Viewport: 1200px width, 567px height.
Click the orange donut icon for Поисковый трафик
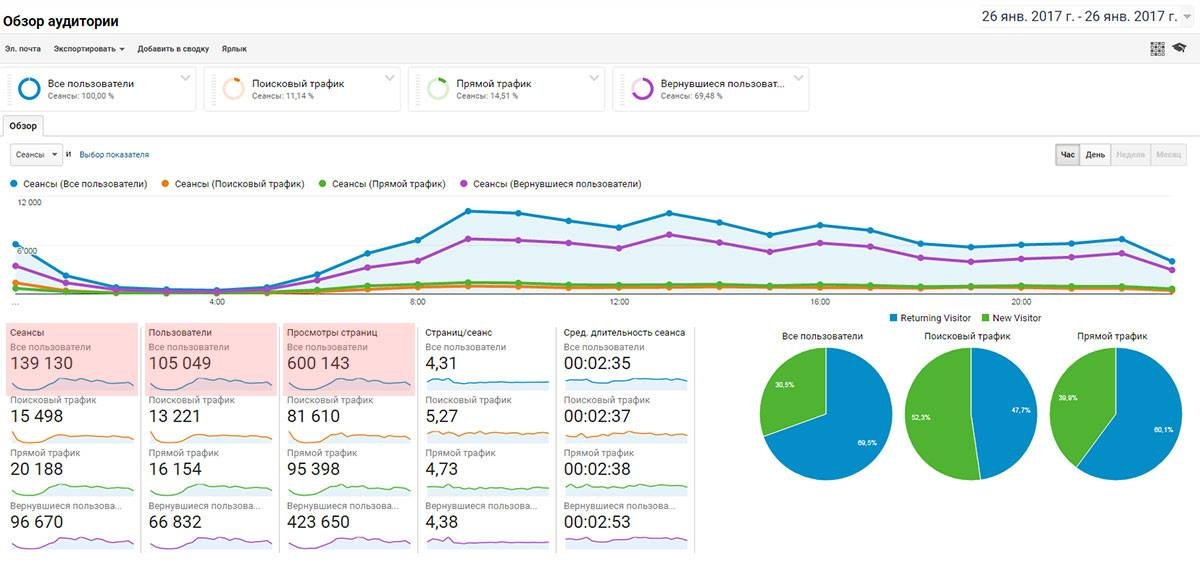(233, 89)
